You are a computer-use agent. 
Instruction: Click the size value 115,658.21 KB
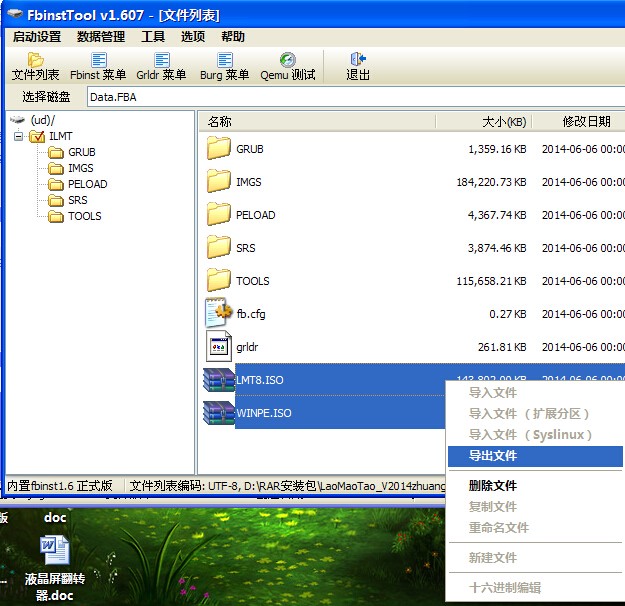pos(491,281)
